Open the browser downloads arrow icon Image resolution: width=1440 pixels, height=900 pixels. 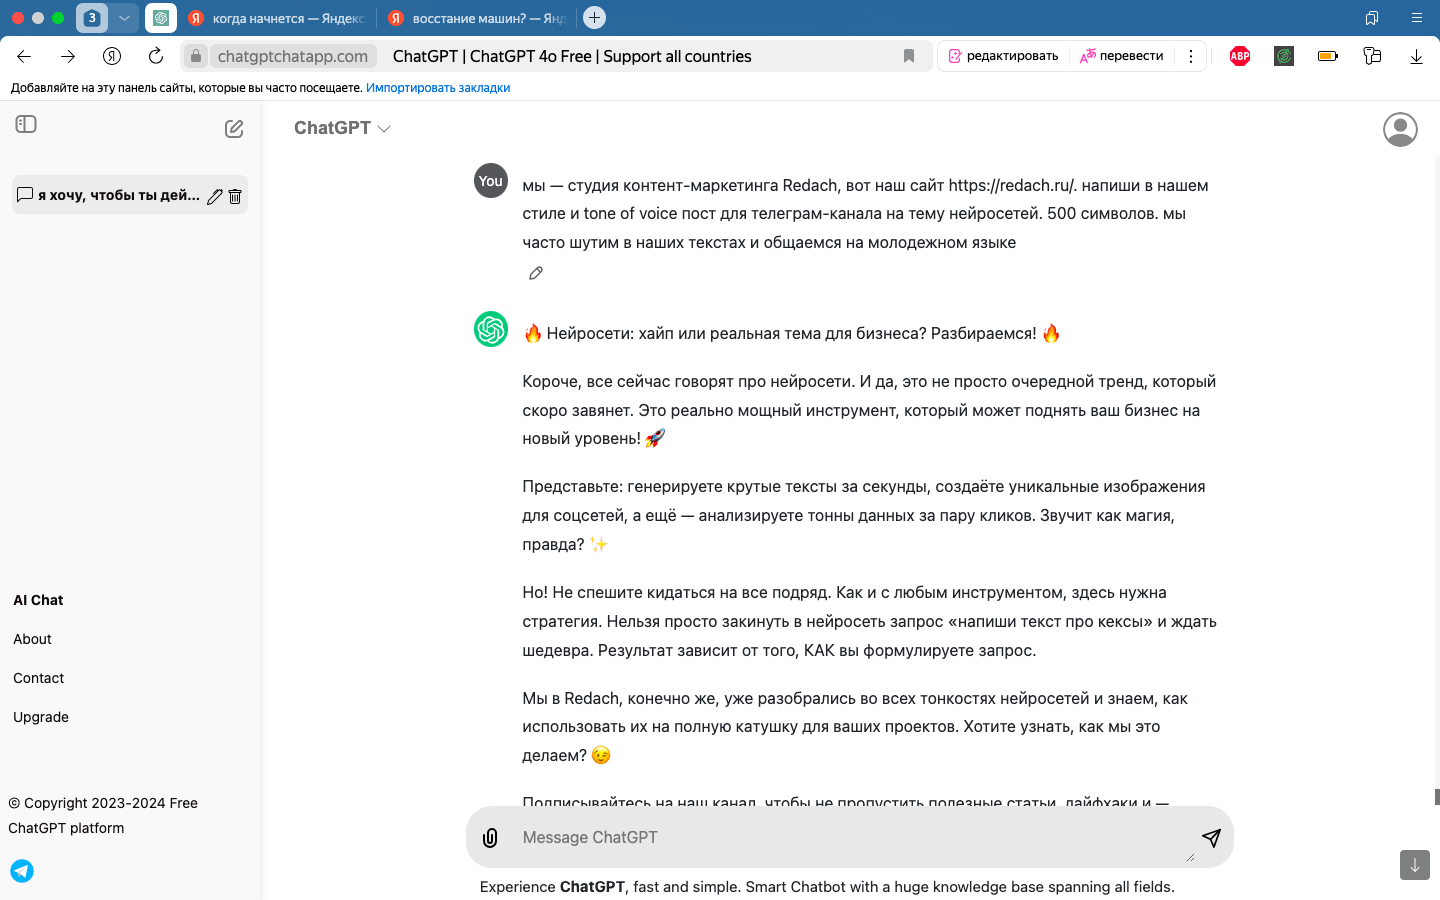[1416, 57]
